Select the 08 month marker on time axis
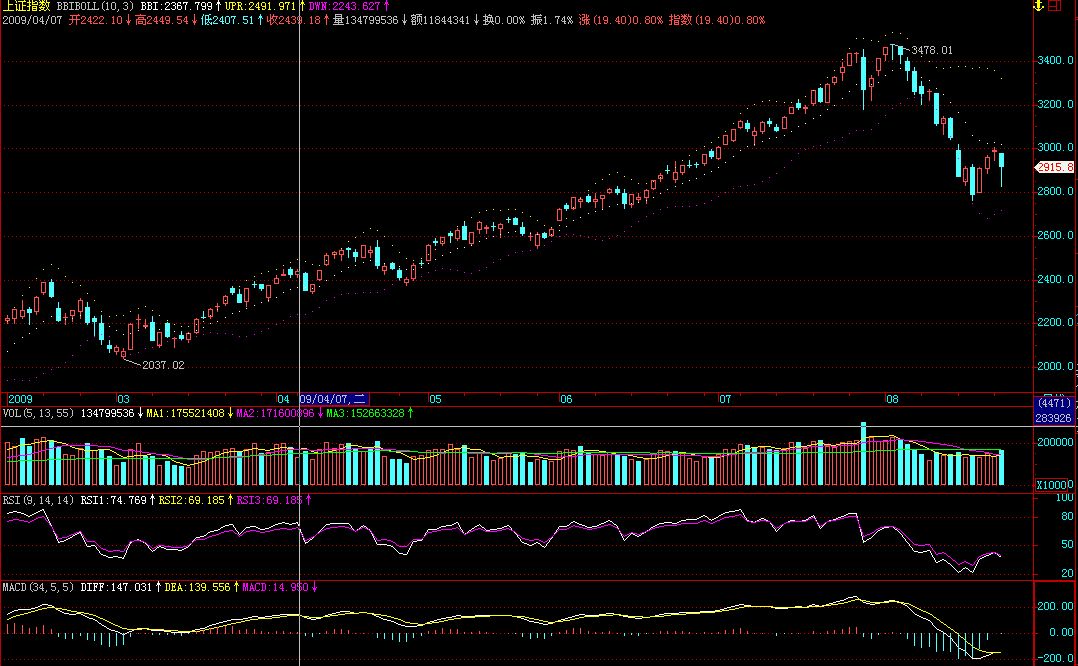1078x666 pixels. (x=892, y=399)
